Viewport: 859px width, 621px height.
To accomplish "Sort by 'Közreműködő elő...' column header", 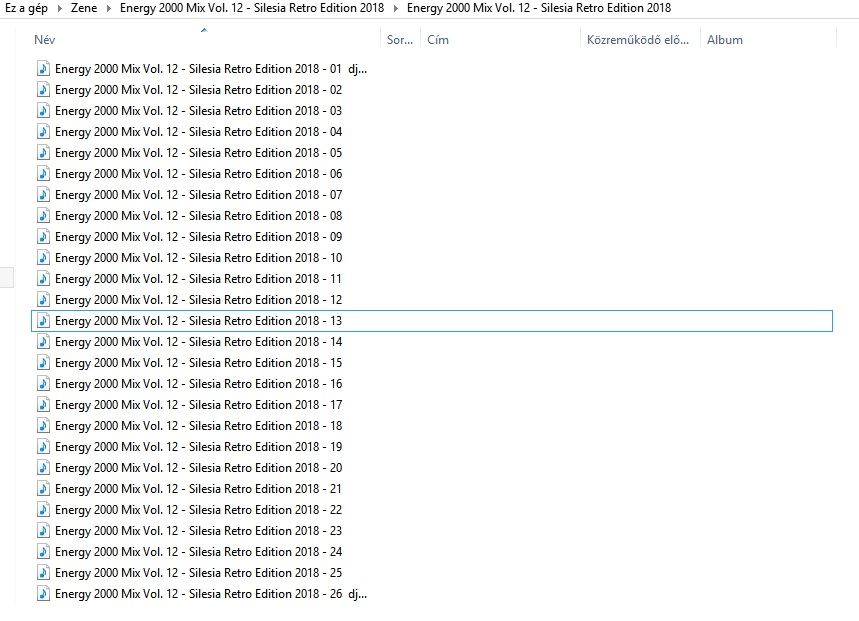I will point(638,39).
